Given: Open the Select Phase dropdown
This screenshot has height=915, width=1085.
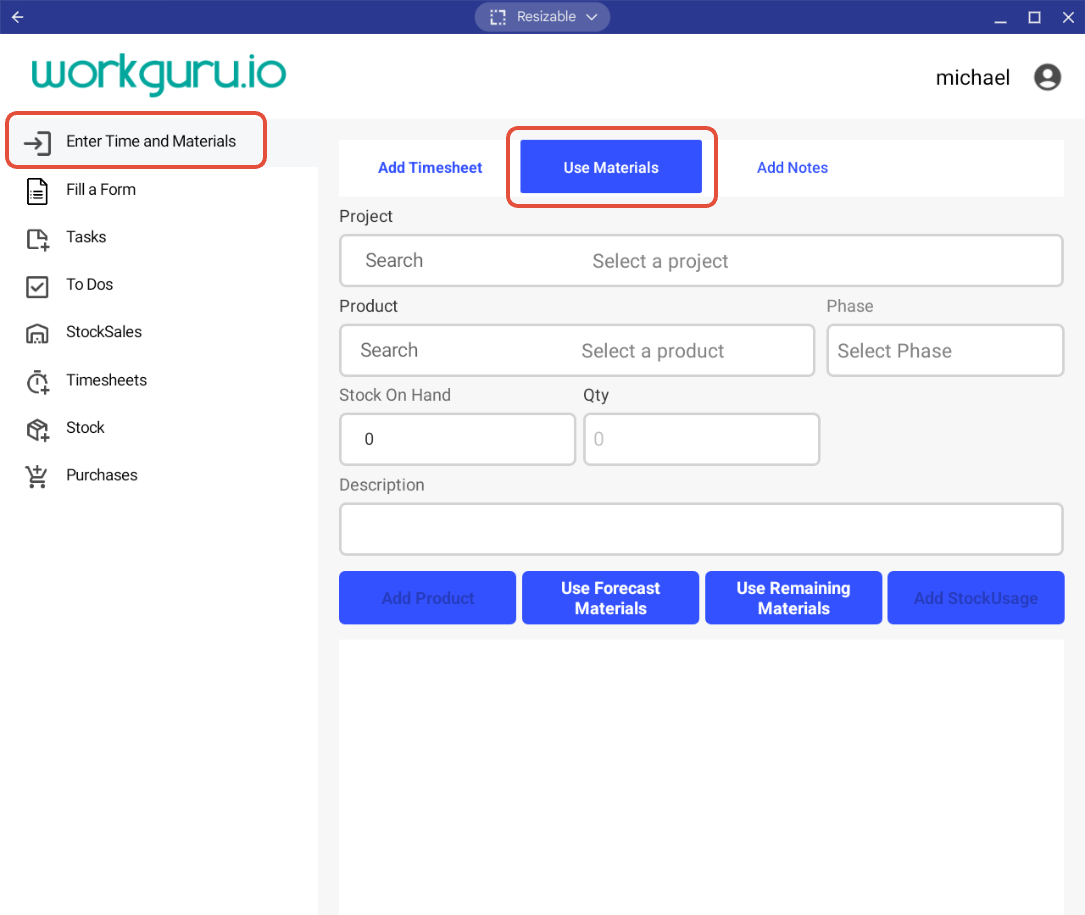Looking at the screenshot, I should point(945,351).
